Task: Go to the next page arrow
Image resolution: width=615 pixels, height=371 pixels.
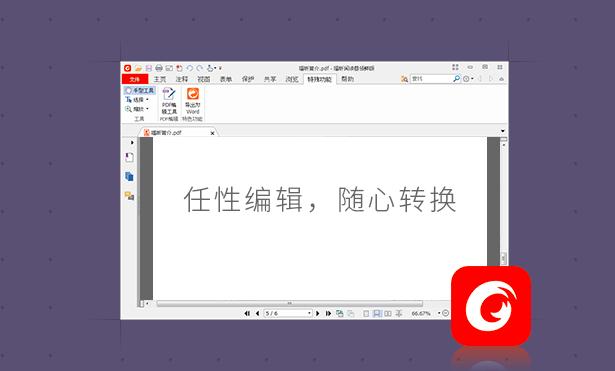Action: 318,313
